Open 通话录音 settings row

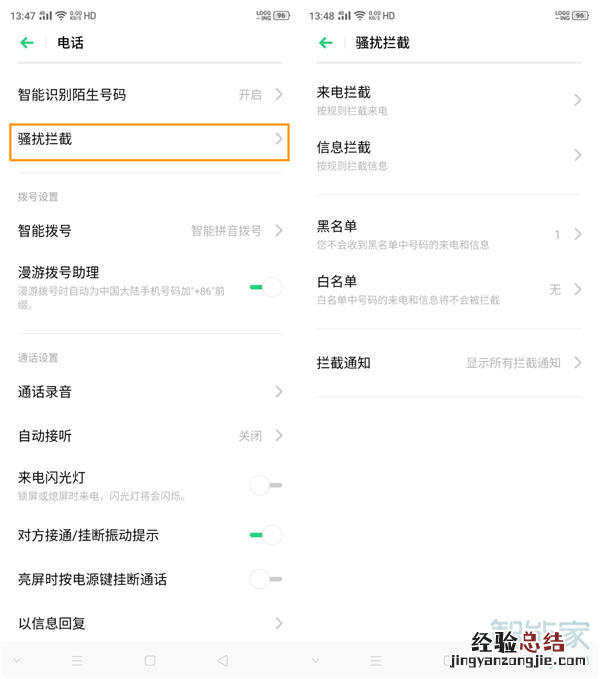coord(149,392)
